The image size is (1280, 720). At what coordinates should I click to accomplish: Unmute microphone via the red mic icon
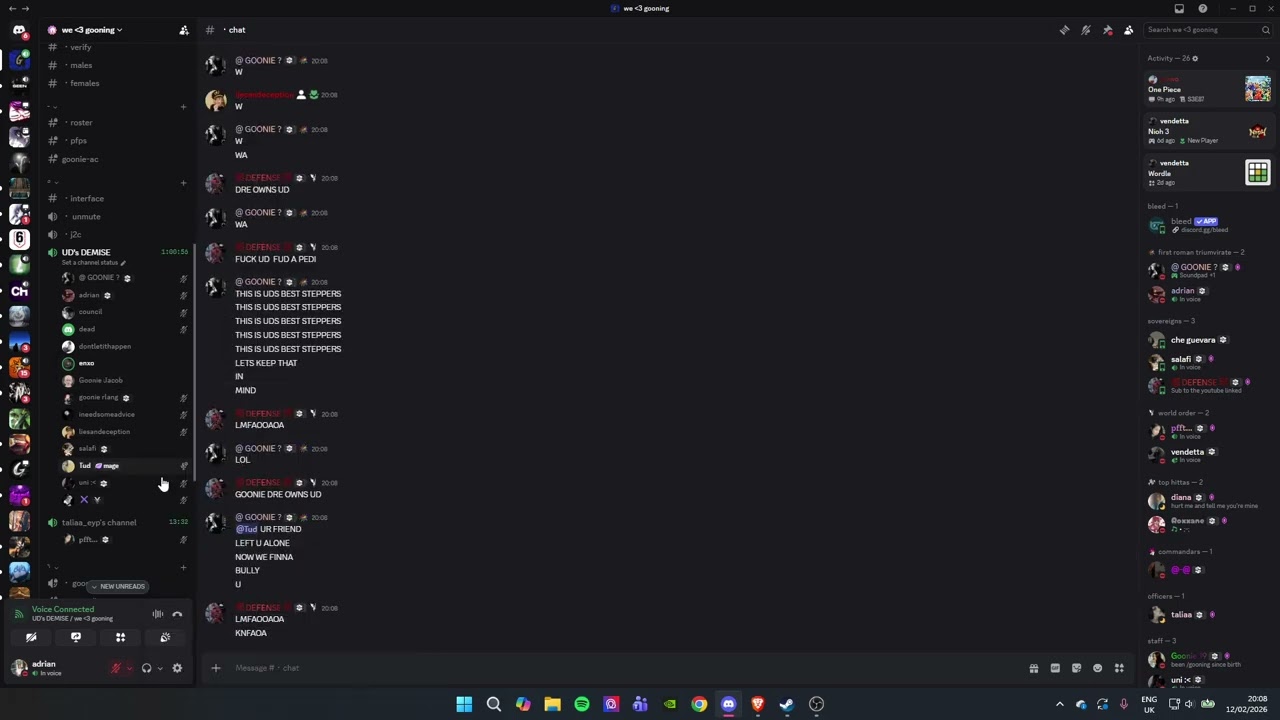pyautogui.click(x=115, y=668)
